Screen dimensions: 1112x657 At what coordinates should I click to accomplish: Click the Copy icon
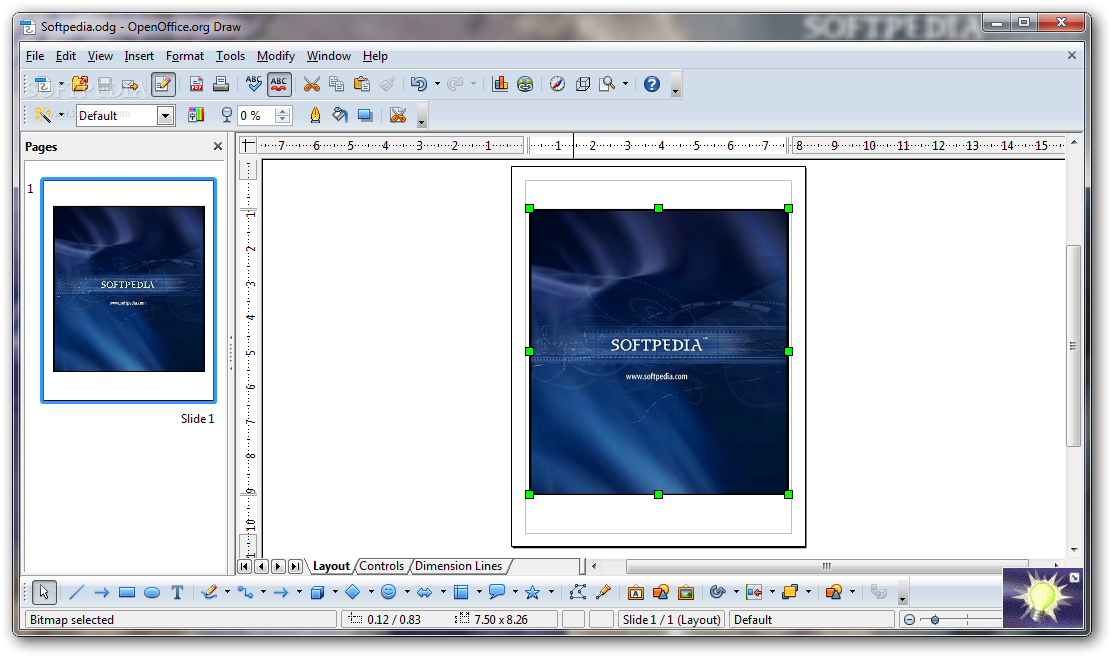tap(337, 84)
